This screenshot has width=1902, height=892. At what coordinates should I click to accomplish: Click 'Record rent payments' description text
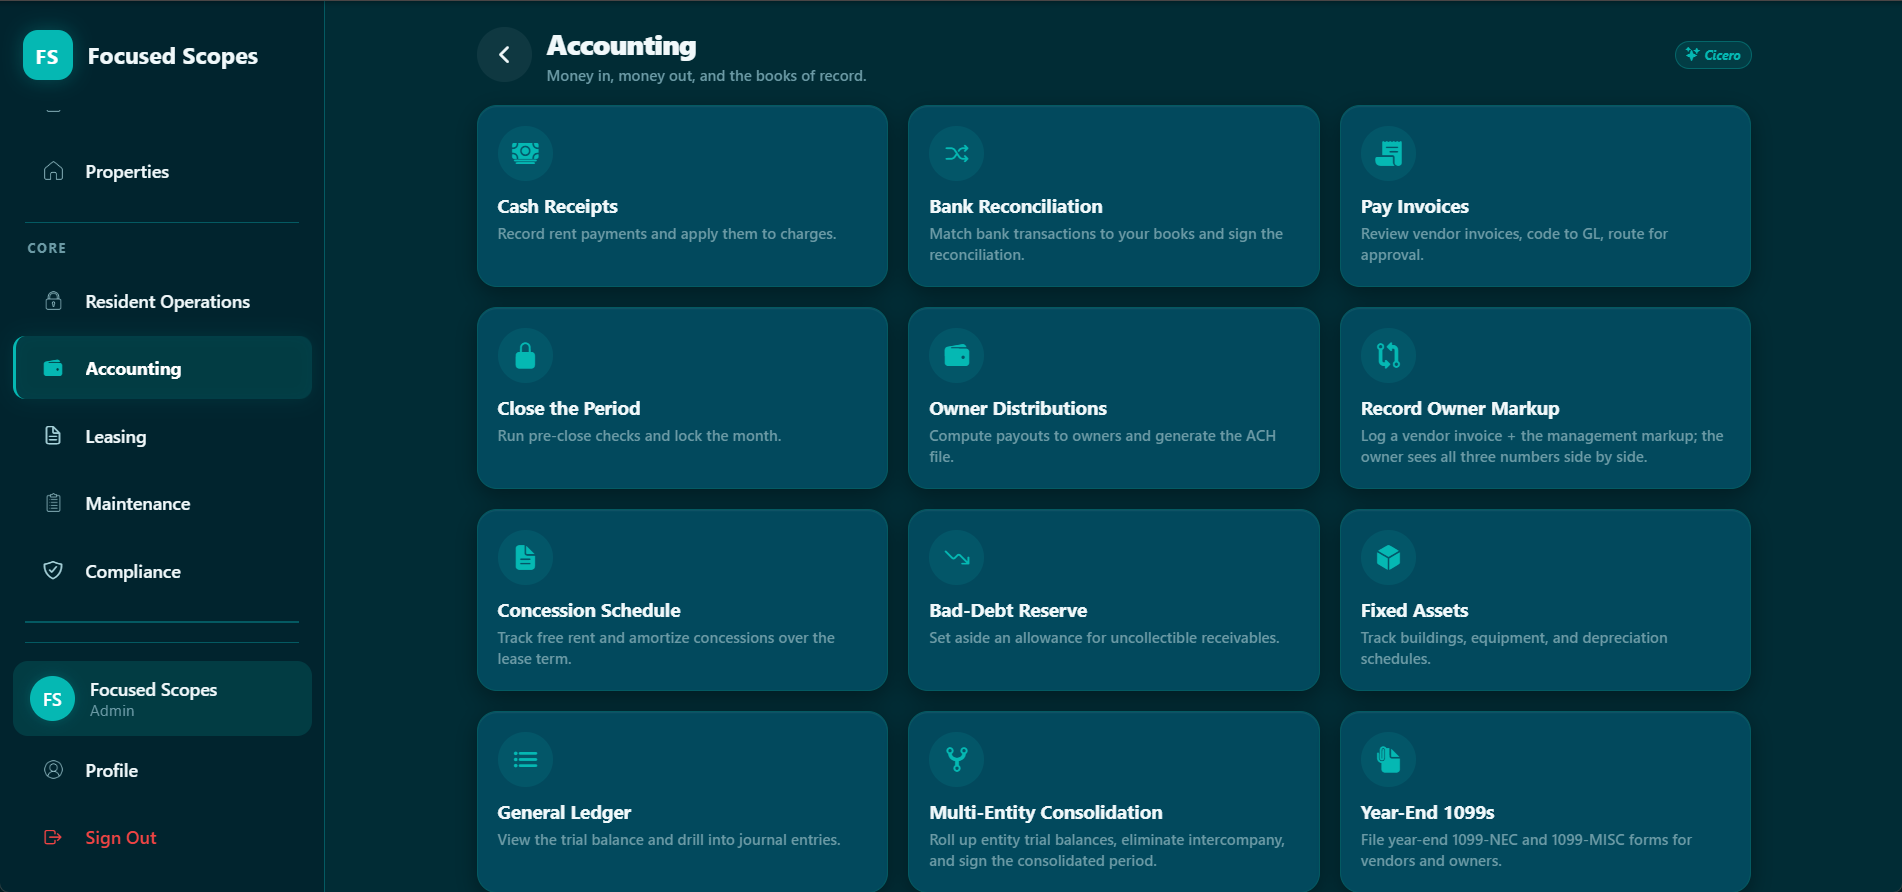666,234
